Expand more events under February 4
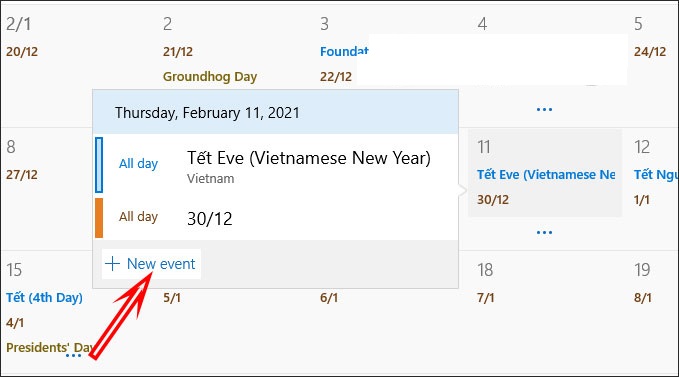Image resolution: width=679 pixels, height=377 pixels. pyautogui.click(x=544, y=110)
